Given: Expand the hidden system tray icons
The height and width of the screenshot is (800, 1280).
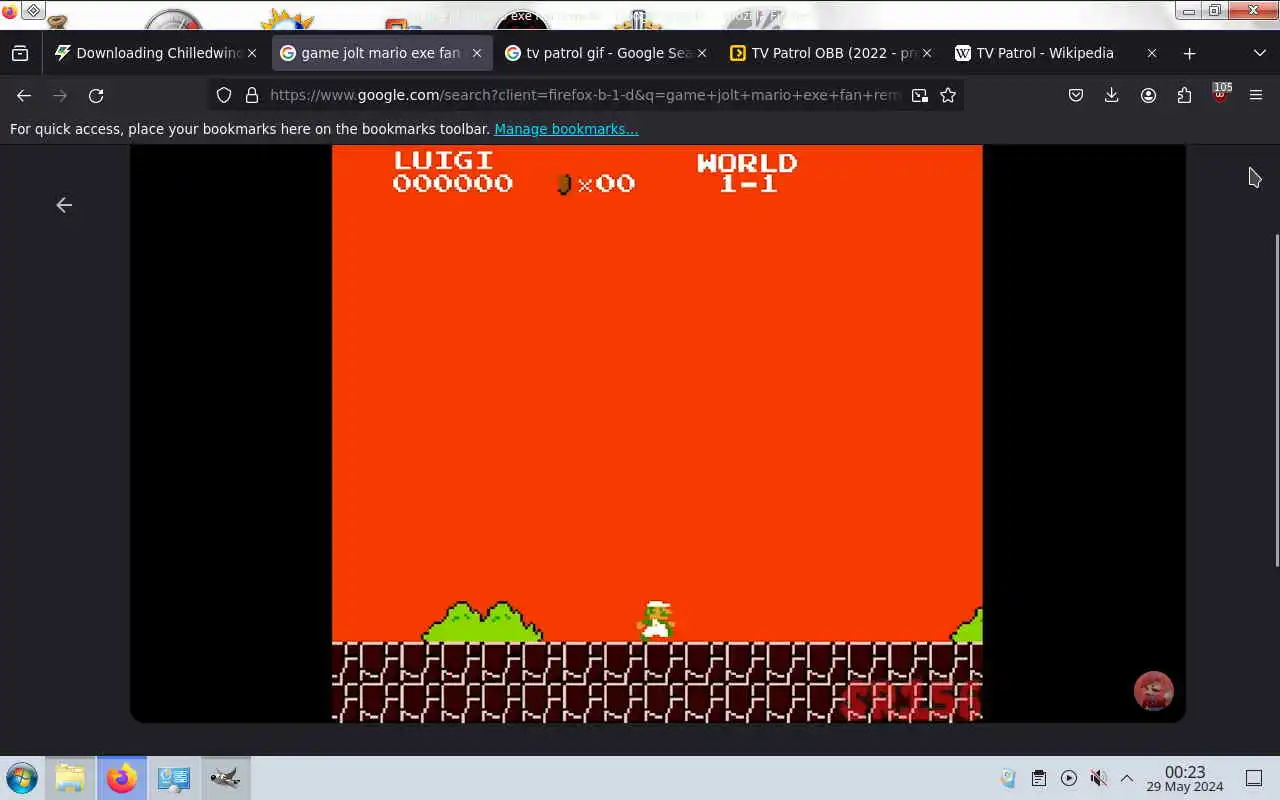Looking at the screenshot, I should [1127, 778].
